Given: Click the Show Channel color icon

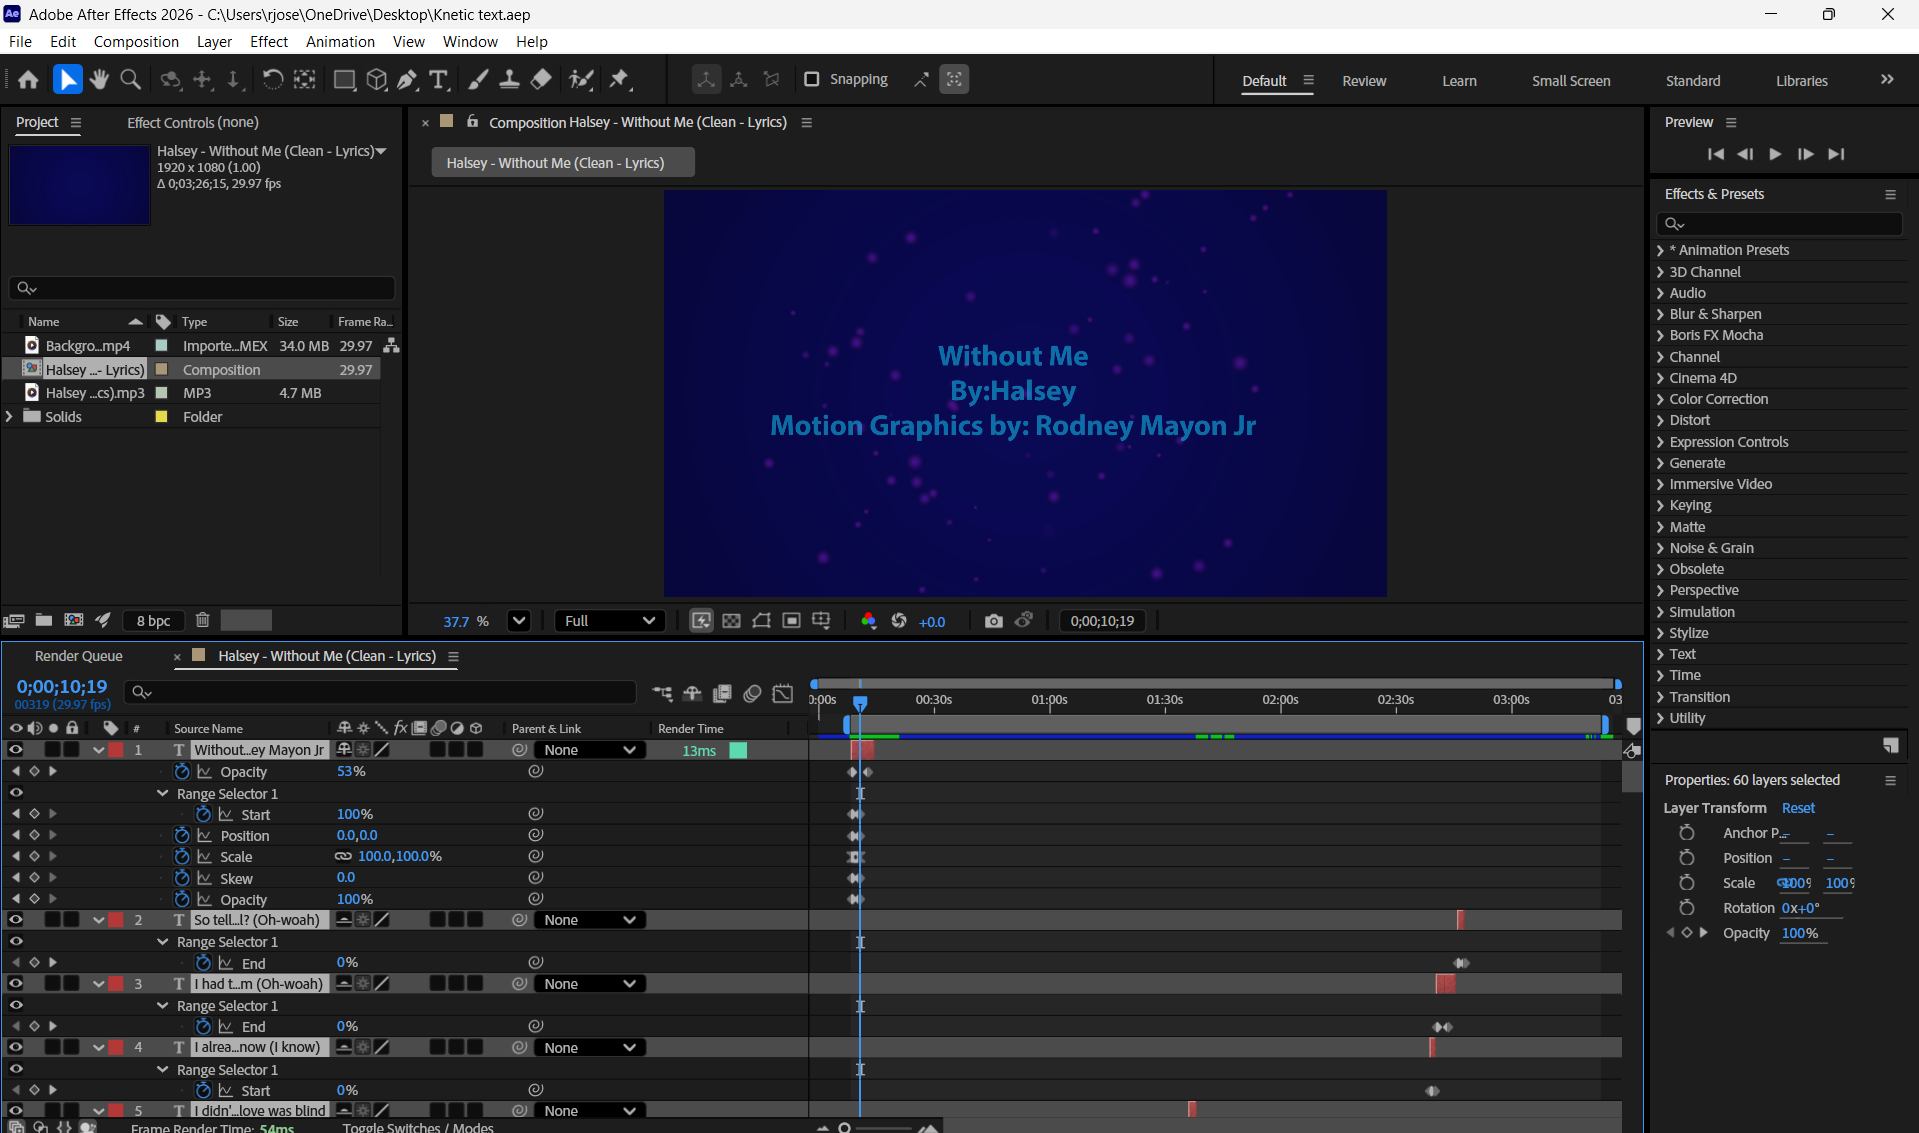Looking at the screenshot, I should (868, 621).
